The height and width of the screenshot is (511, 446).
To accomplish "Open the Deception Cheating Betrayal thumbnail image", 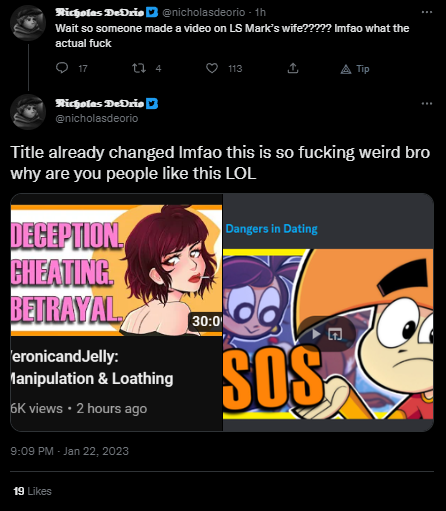I will [x=116, y=270].
